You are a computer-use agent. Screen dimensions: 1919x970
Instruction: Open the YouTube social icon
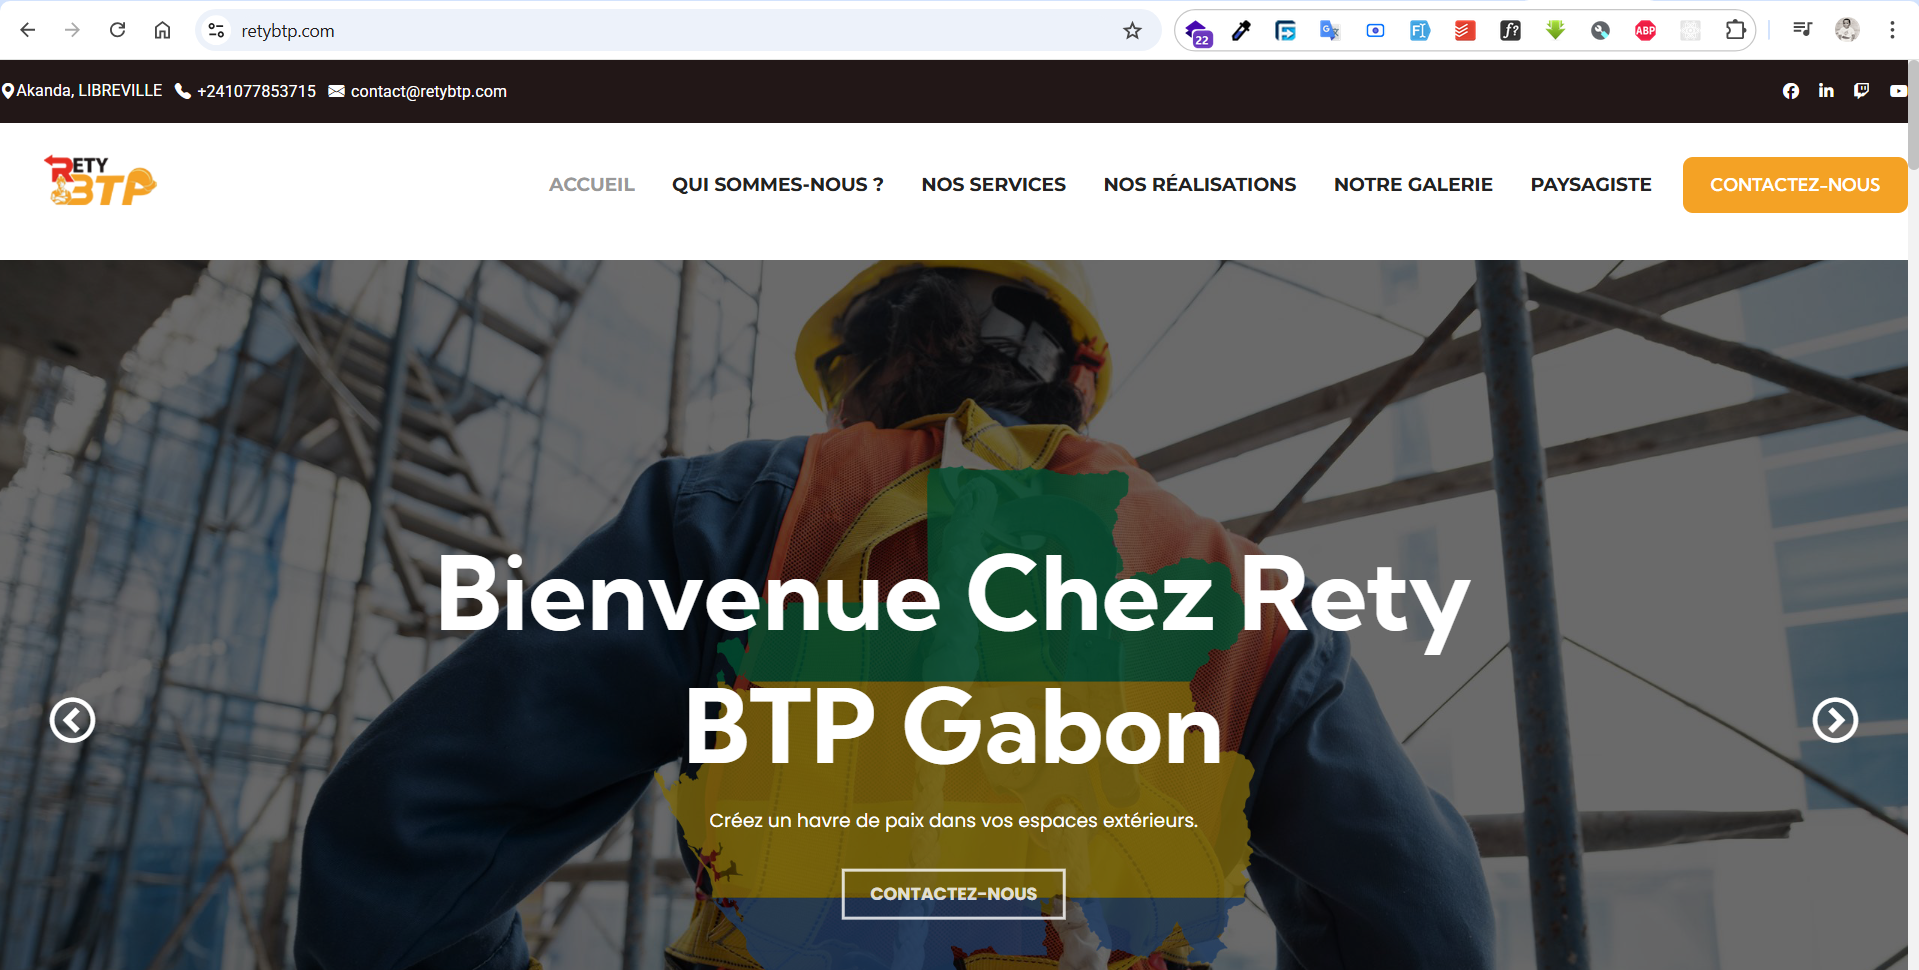(1897, 91)
